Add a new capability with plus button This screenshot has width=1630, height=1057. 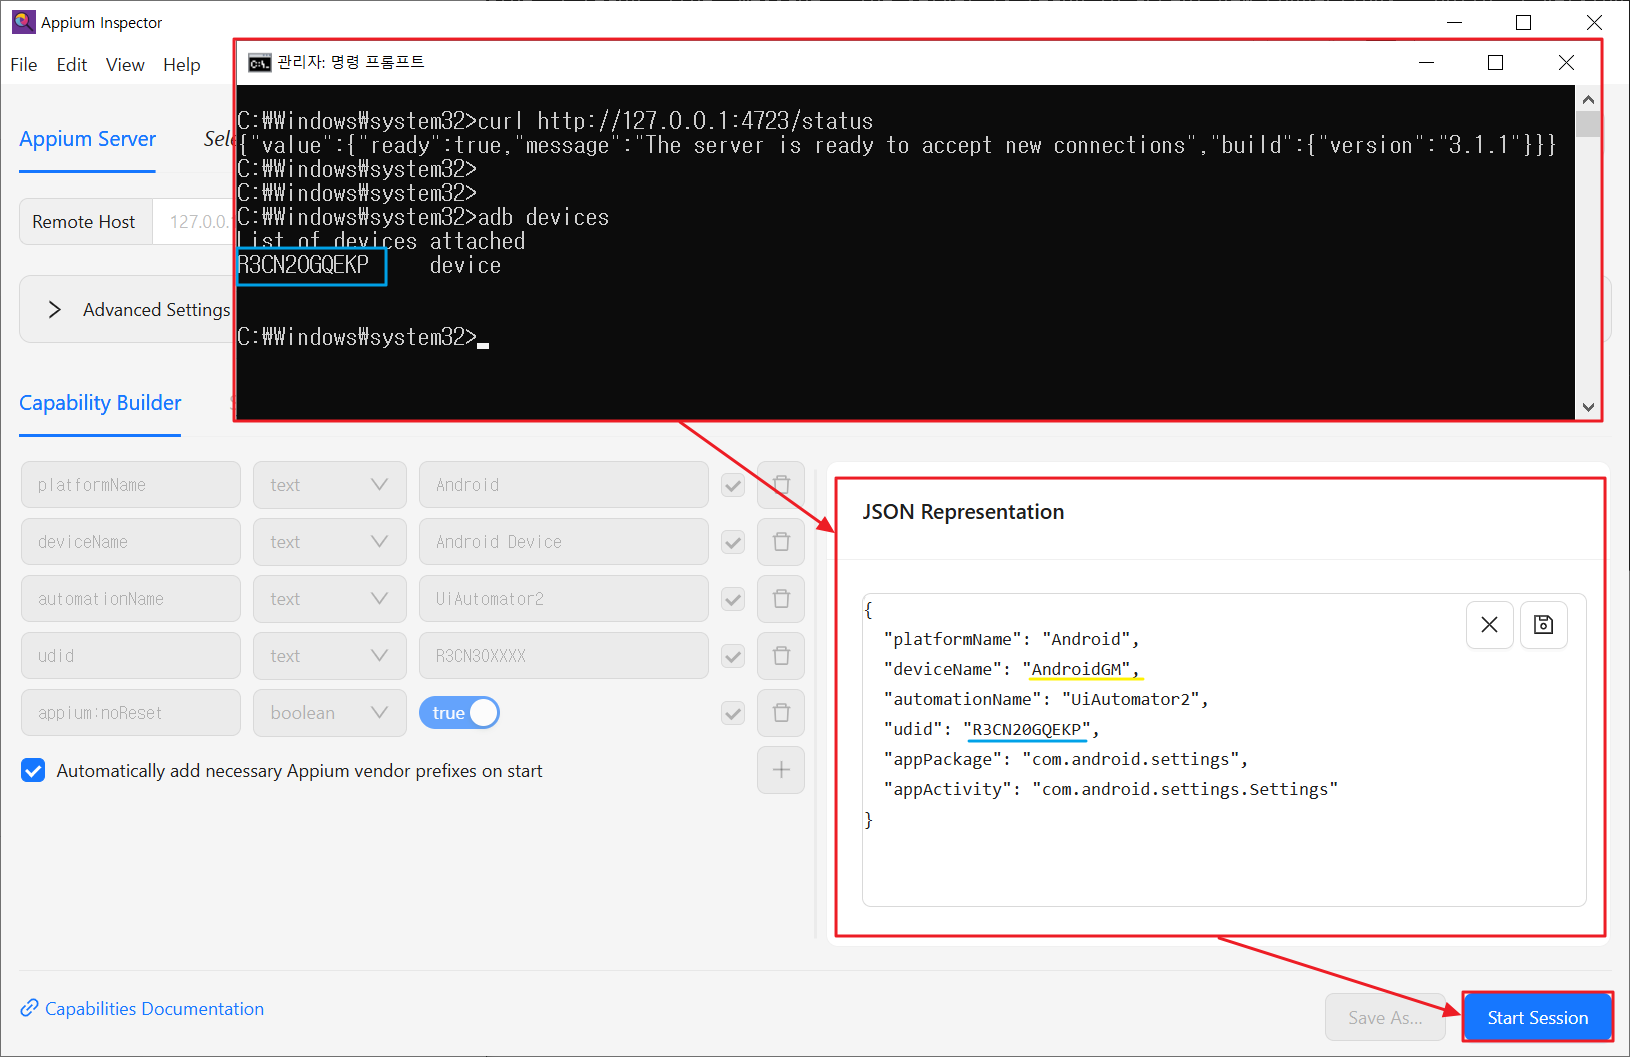coord(781,770)
